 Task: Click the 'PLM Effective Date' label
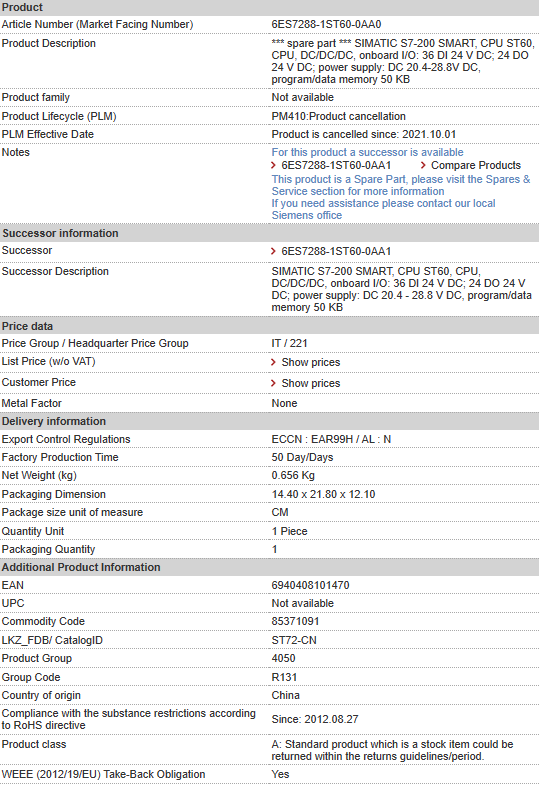[x=48, y=134]
